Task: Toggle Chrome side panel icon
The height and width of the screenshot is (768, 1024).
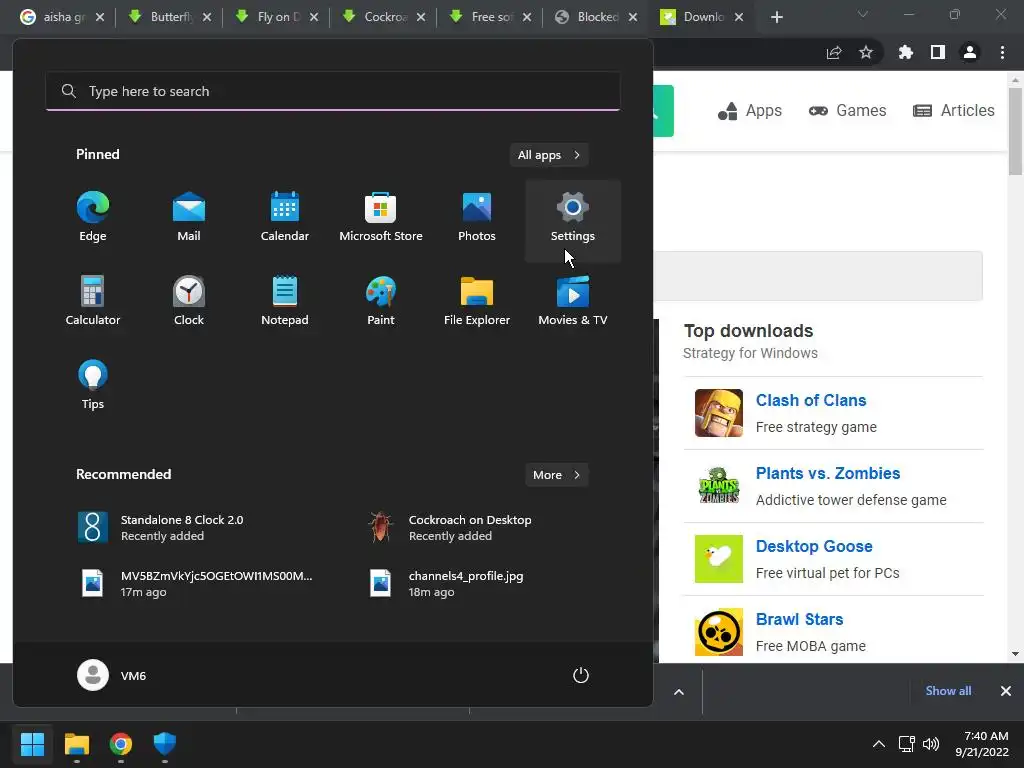Action: [x=938, y=53]
